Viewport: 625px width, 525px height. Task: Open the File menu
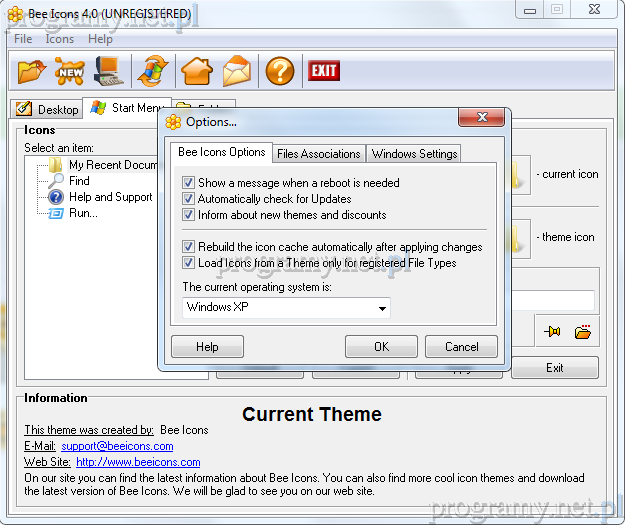coord(23,39)
